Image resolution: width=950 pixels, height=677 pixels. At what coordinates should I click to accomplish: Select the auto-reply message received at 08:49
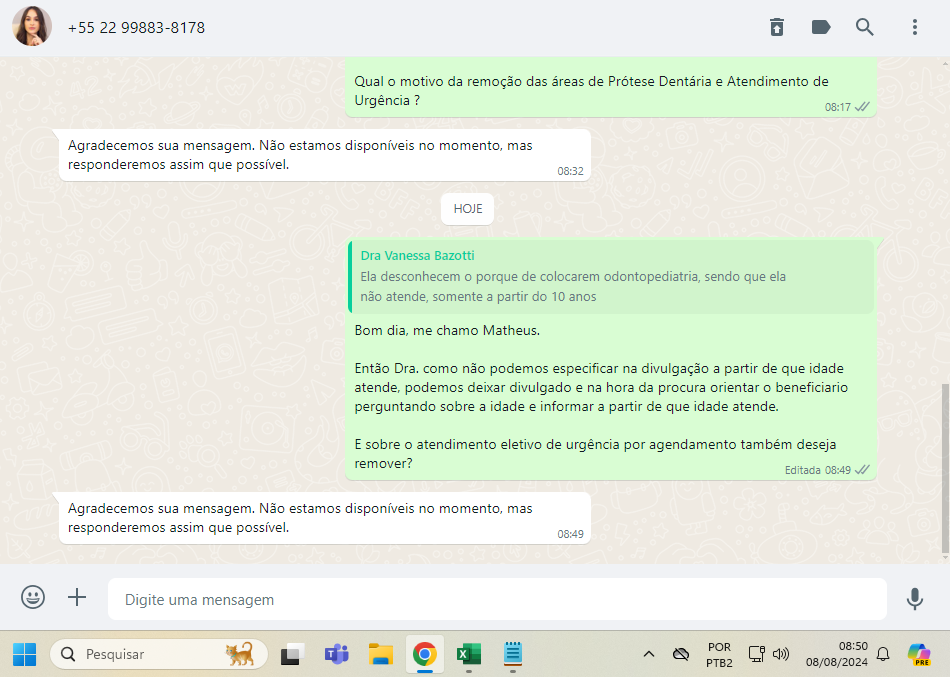325,518
